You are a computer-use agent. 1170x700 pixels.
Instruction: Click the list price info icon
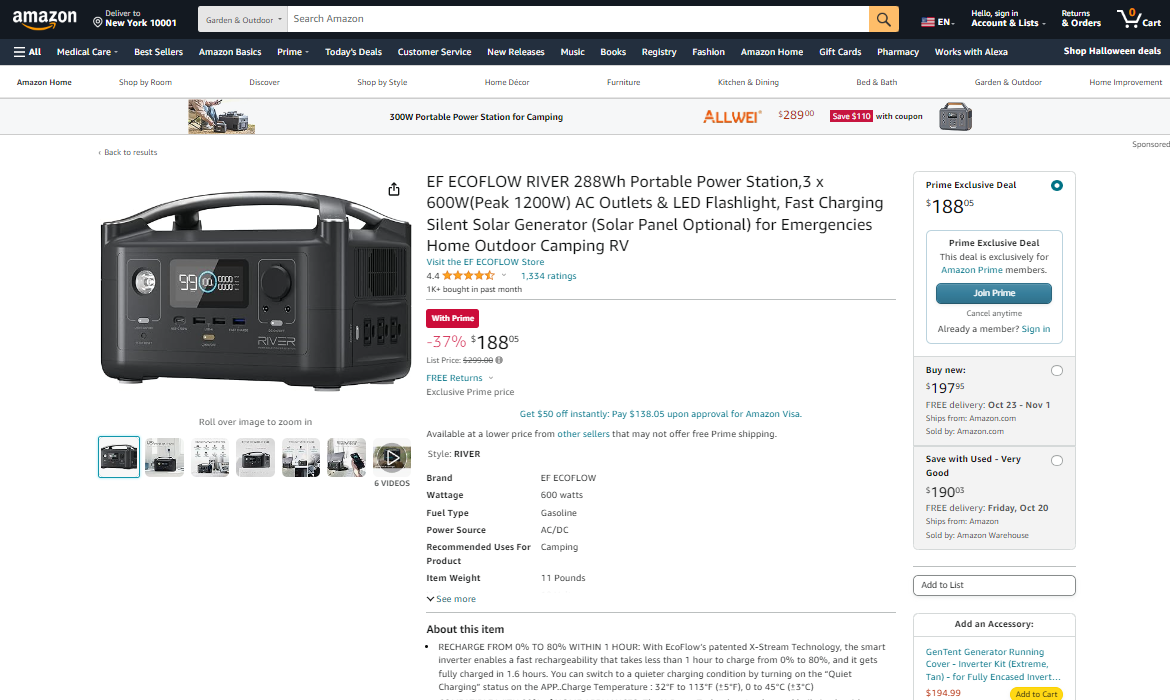[499, 360]
